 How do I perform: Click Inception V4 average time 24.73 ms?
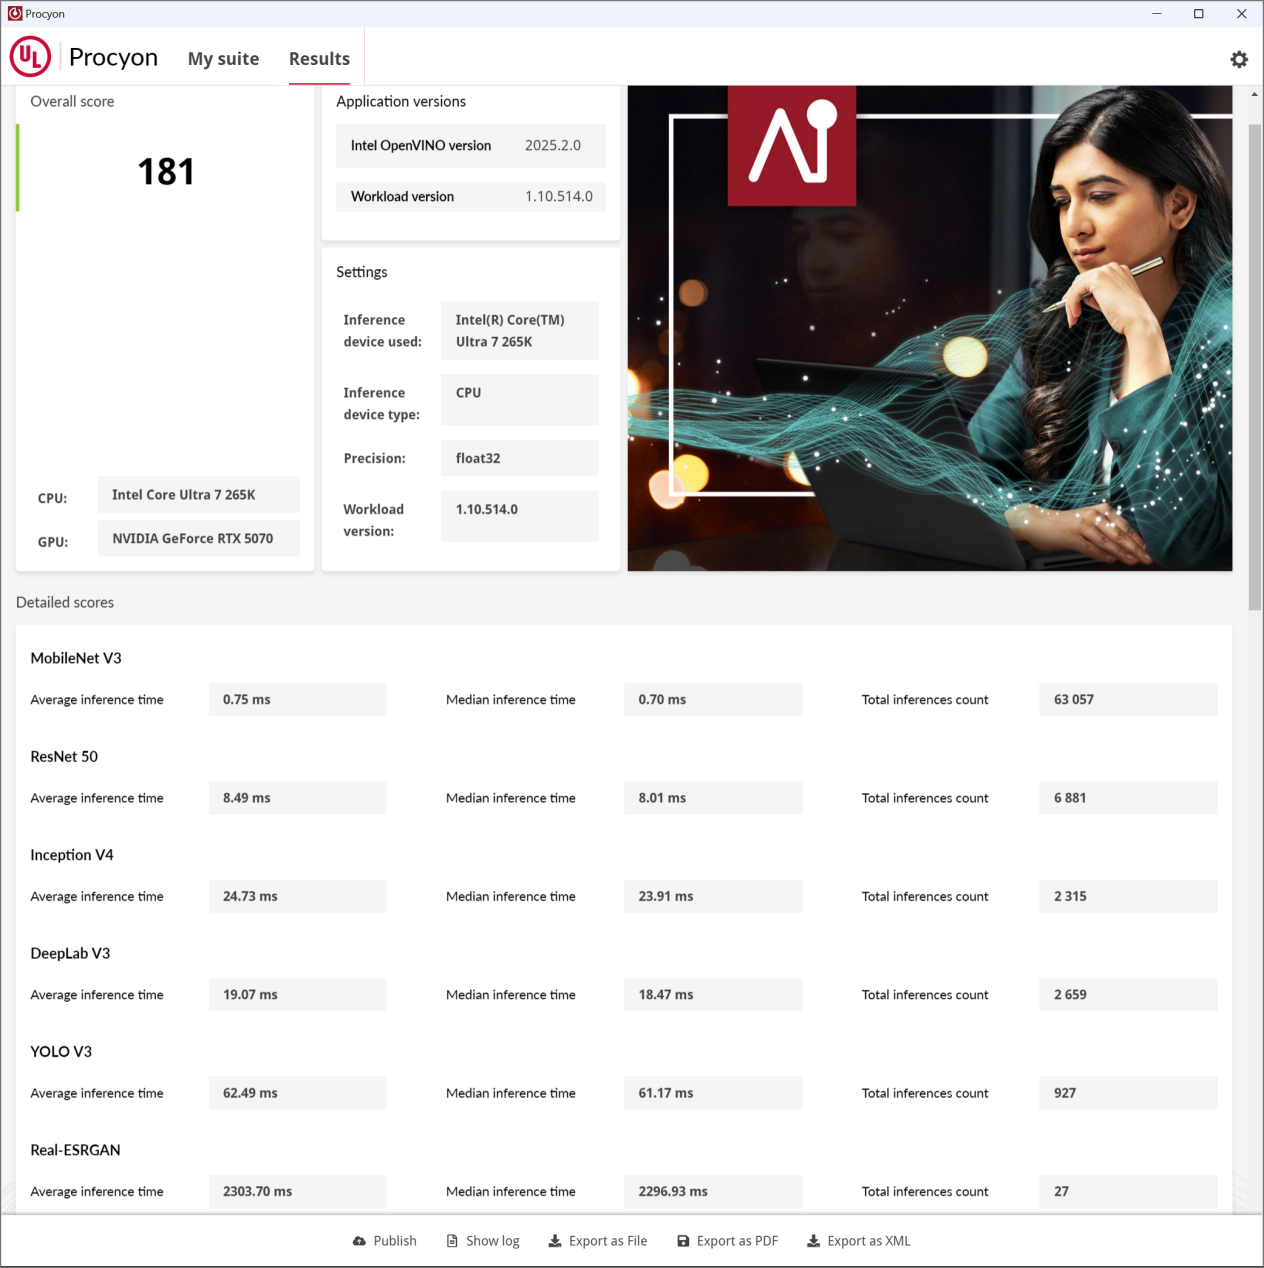click(297, 896)
